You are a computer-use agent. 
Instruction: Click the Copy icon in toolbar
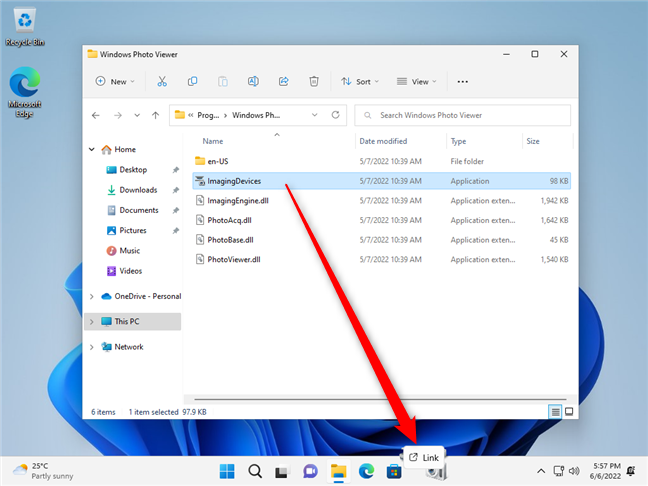point(192,81)
